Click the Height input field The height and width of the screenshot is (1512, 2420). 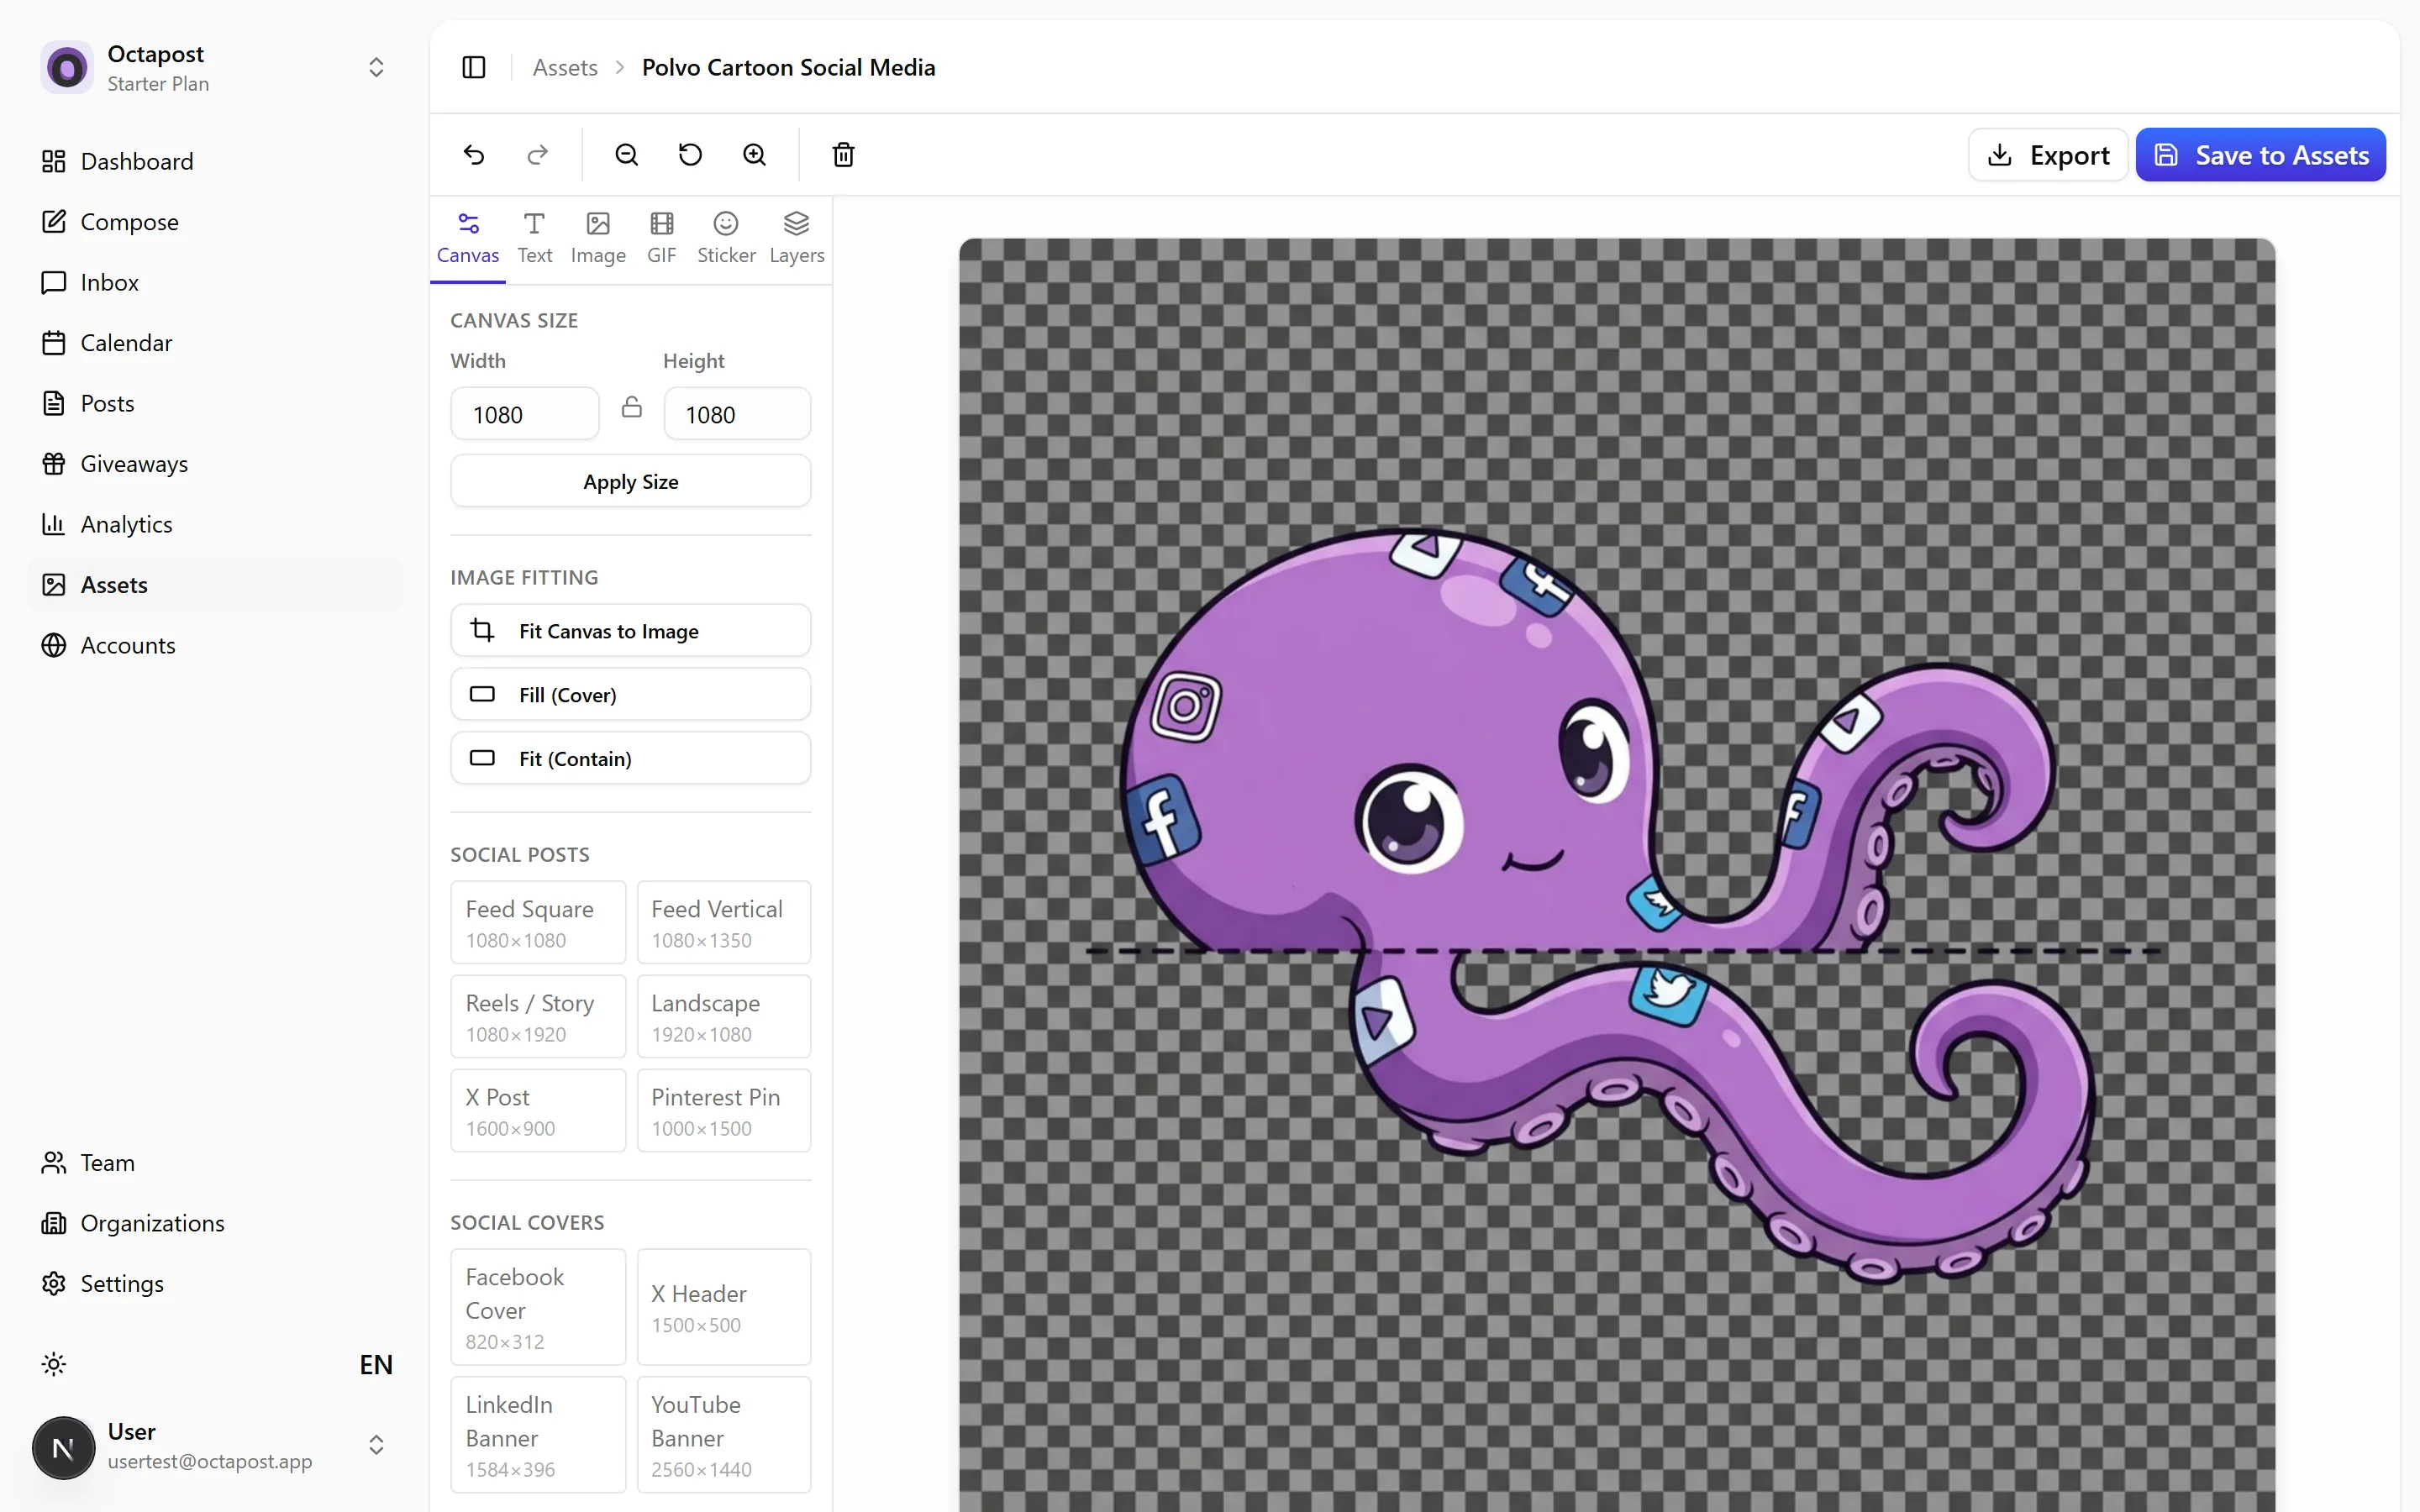[737, 414]
